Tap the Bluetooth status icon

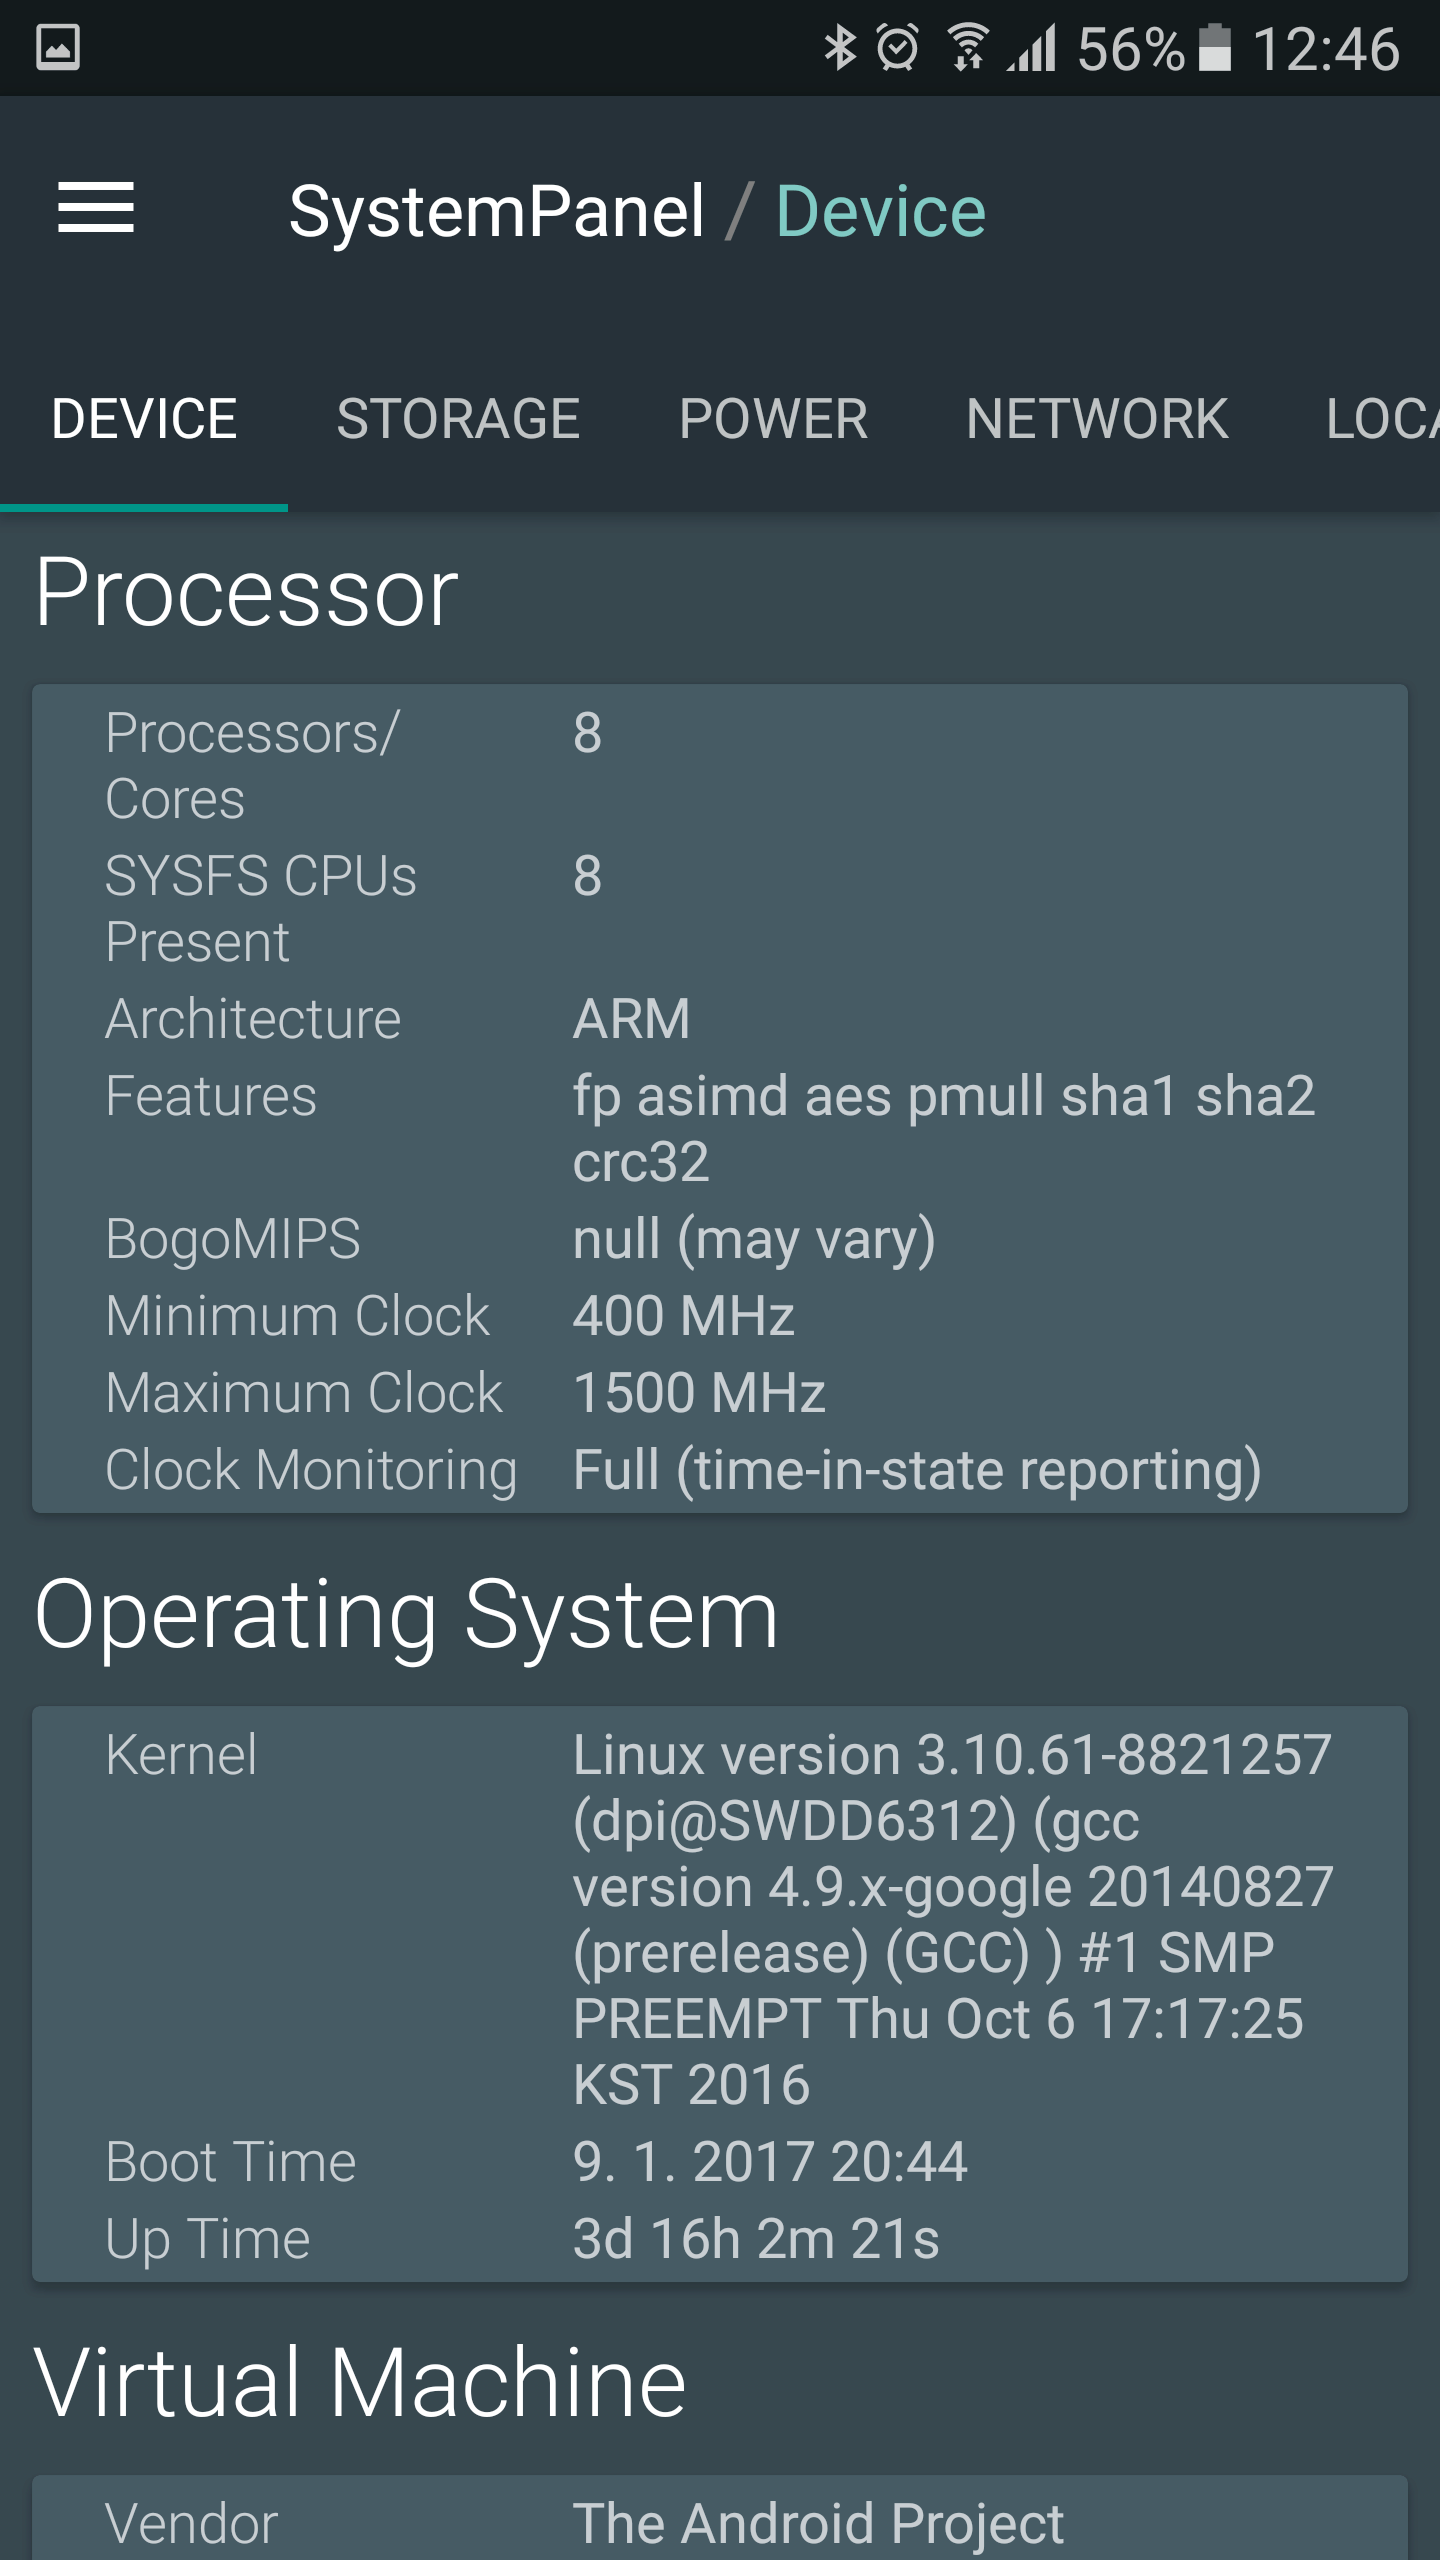pos(840,48)
